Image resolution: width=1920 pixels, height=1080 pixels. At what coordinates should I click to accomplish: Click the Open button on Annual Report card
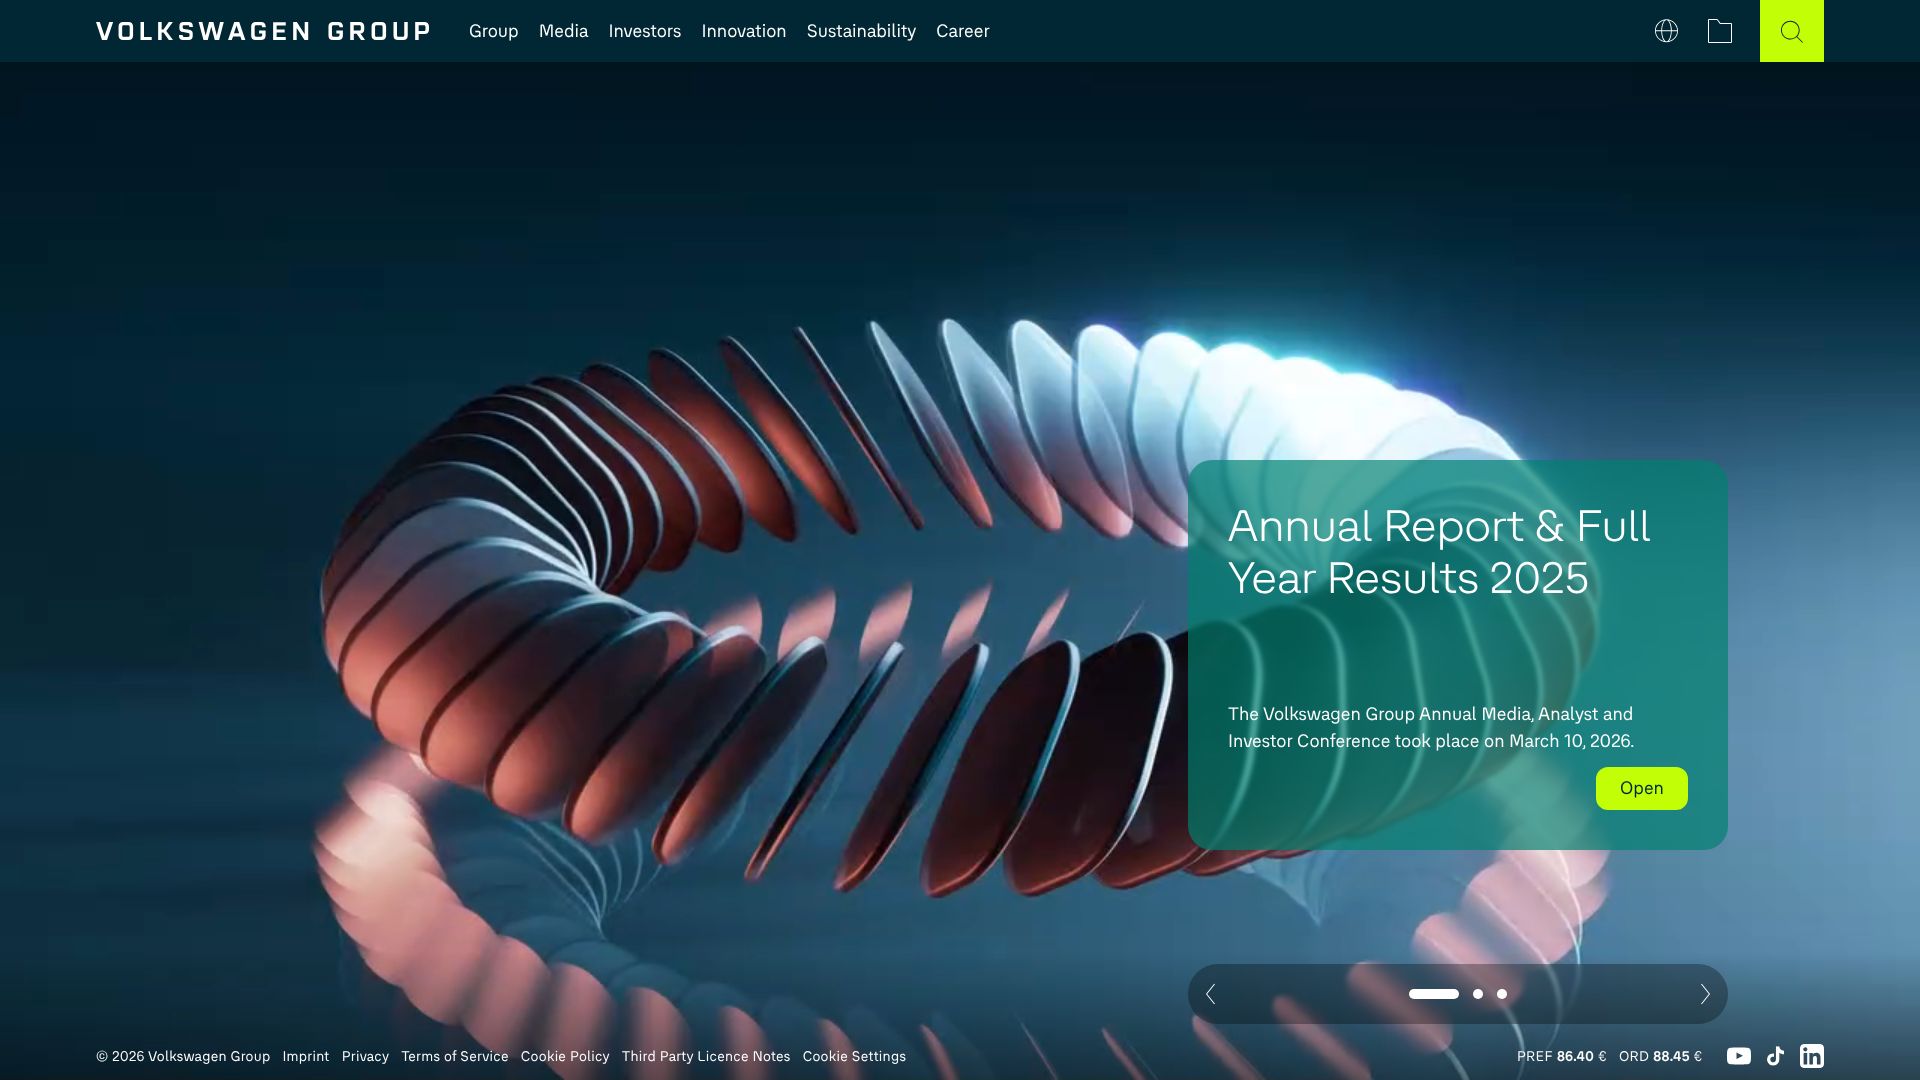pos(1641,788)
